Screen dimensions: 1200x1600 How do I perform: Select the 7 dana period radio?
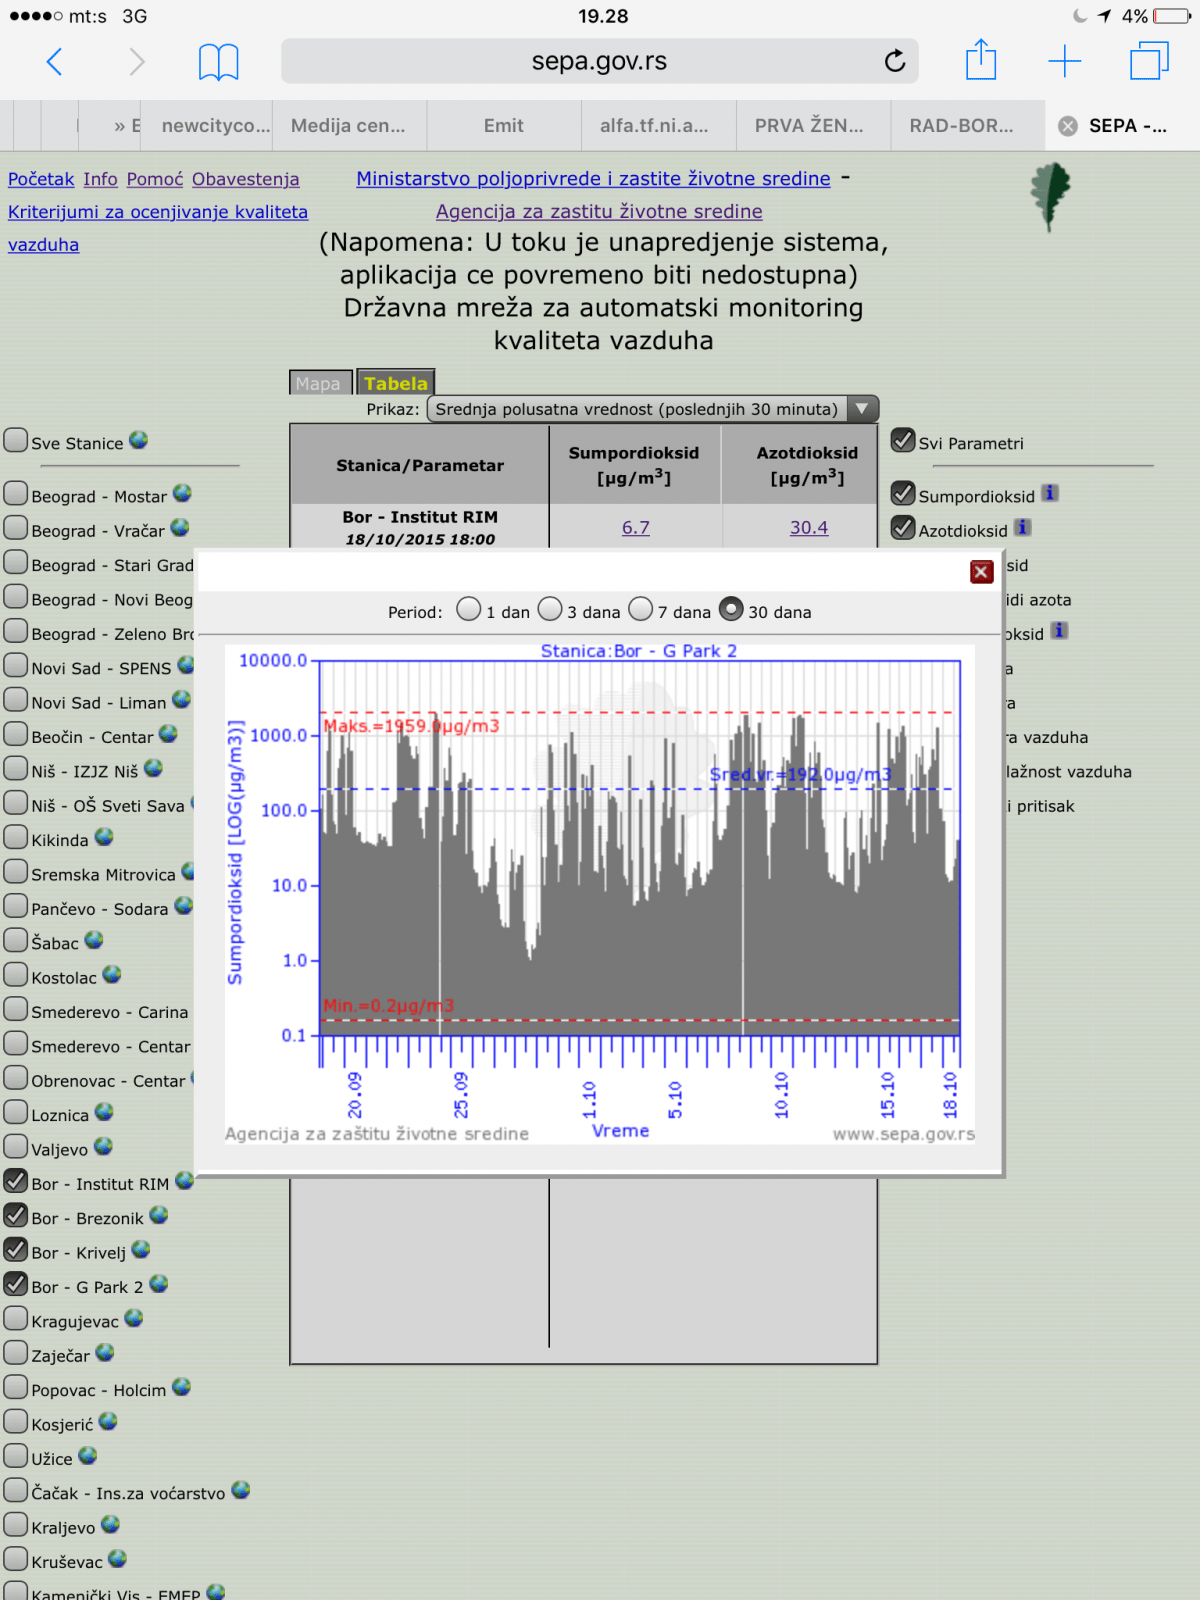(x=641, y=609)
